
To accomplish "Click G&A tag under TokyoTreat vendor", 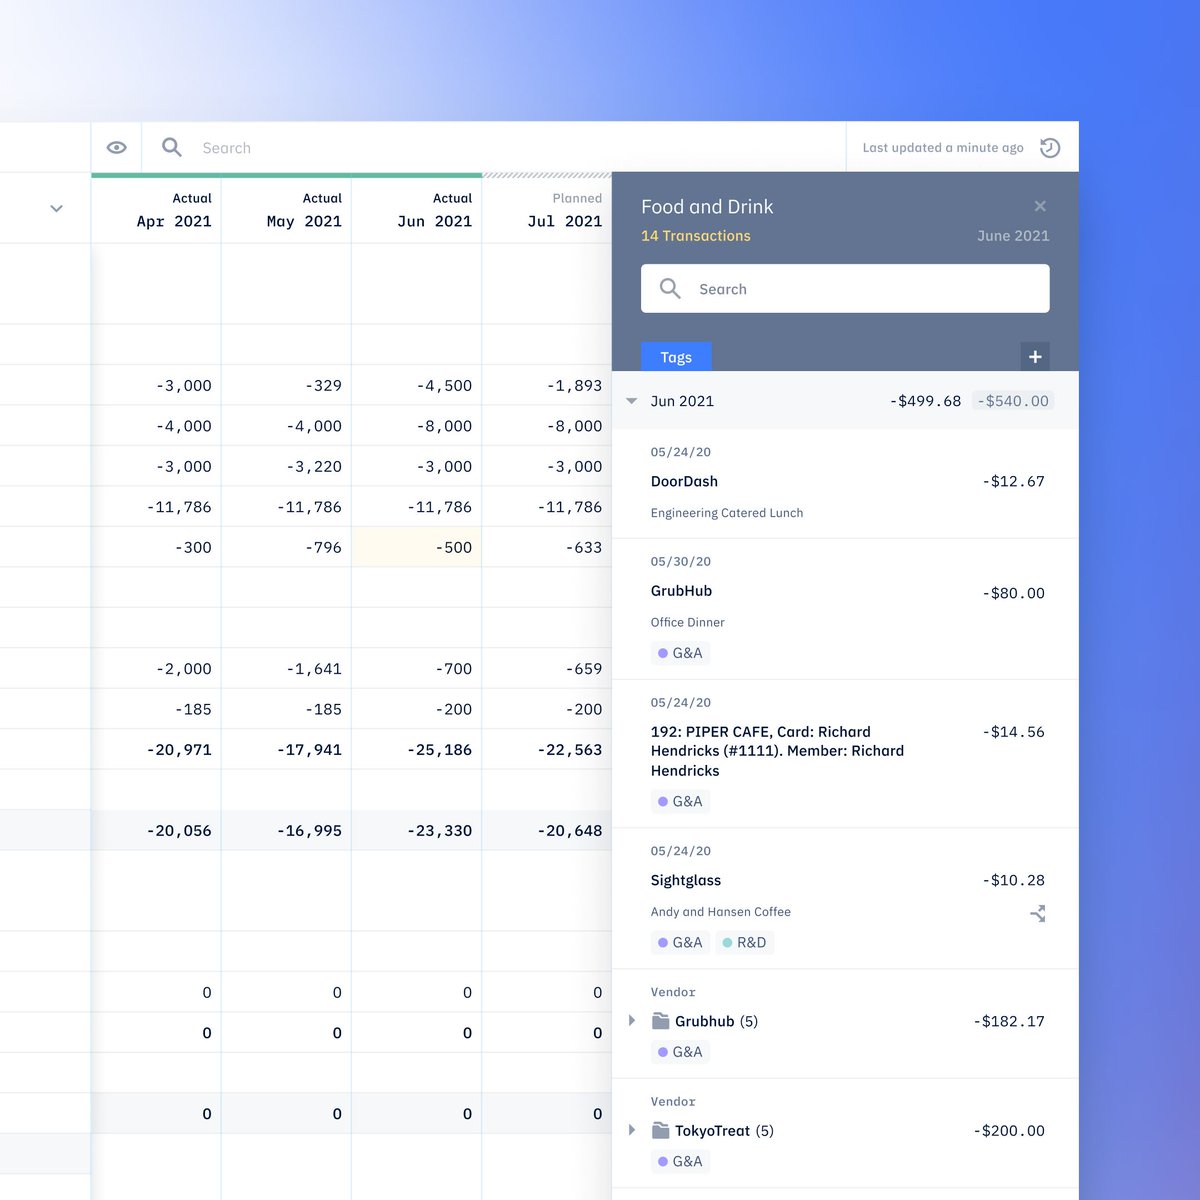I will point(680,1161).
